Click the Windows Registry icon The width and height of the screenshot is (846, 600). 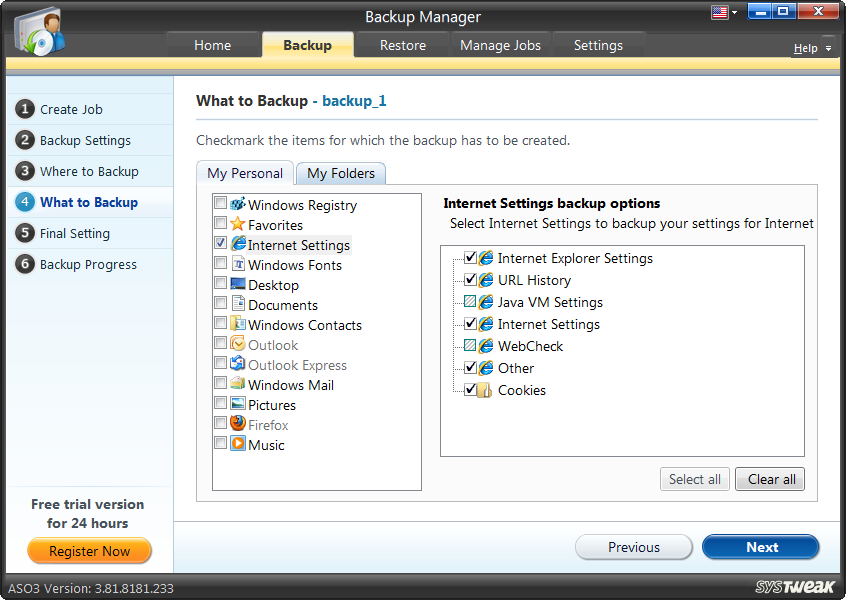pos(237,203)
